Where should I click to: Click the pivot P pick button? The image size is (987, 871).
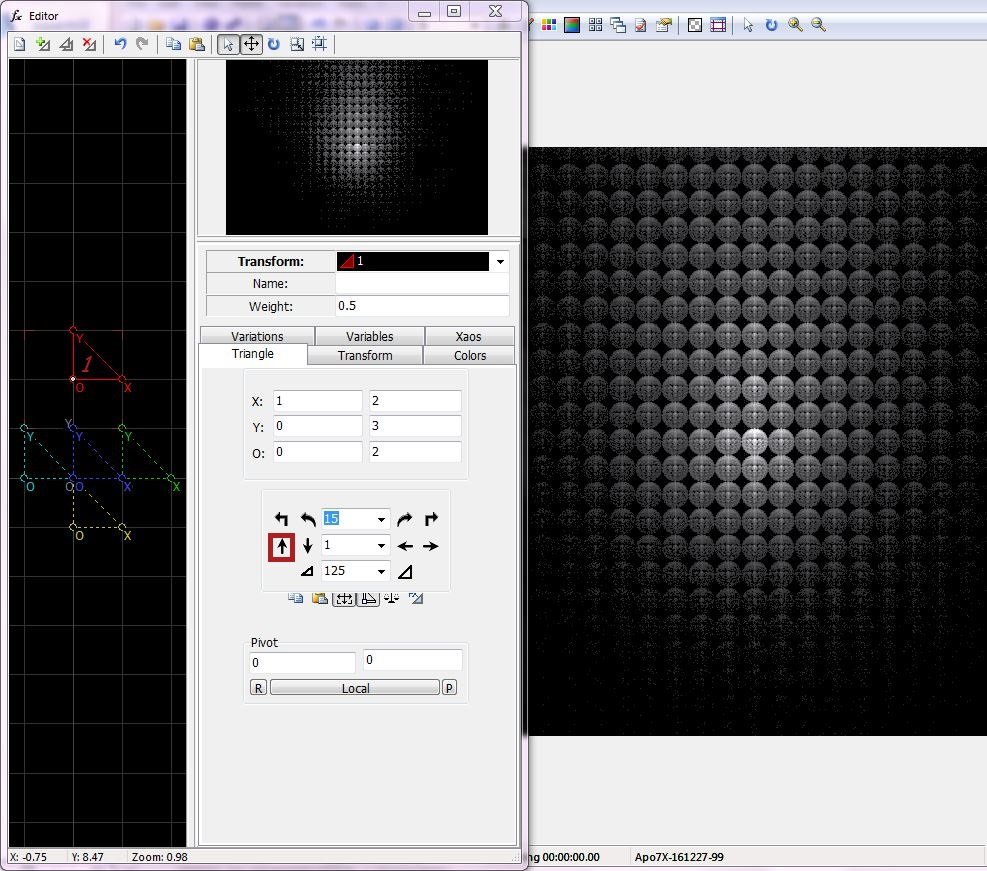[449, 688]
